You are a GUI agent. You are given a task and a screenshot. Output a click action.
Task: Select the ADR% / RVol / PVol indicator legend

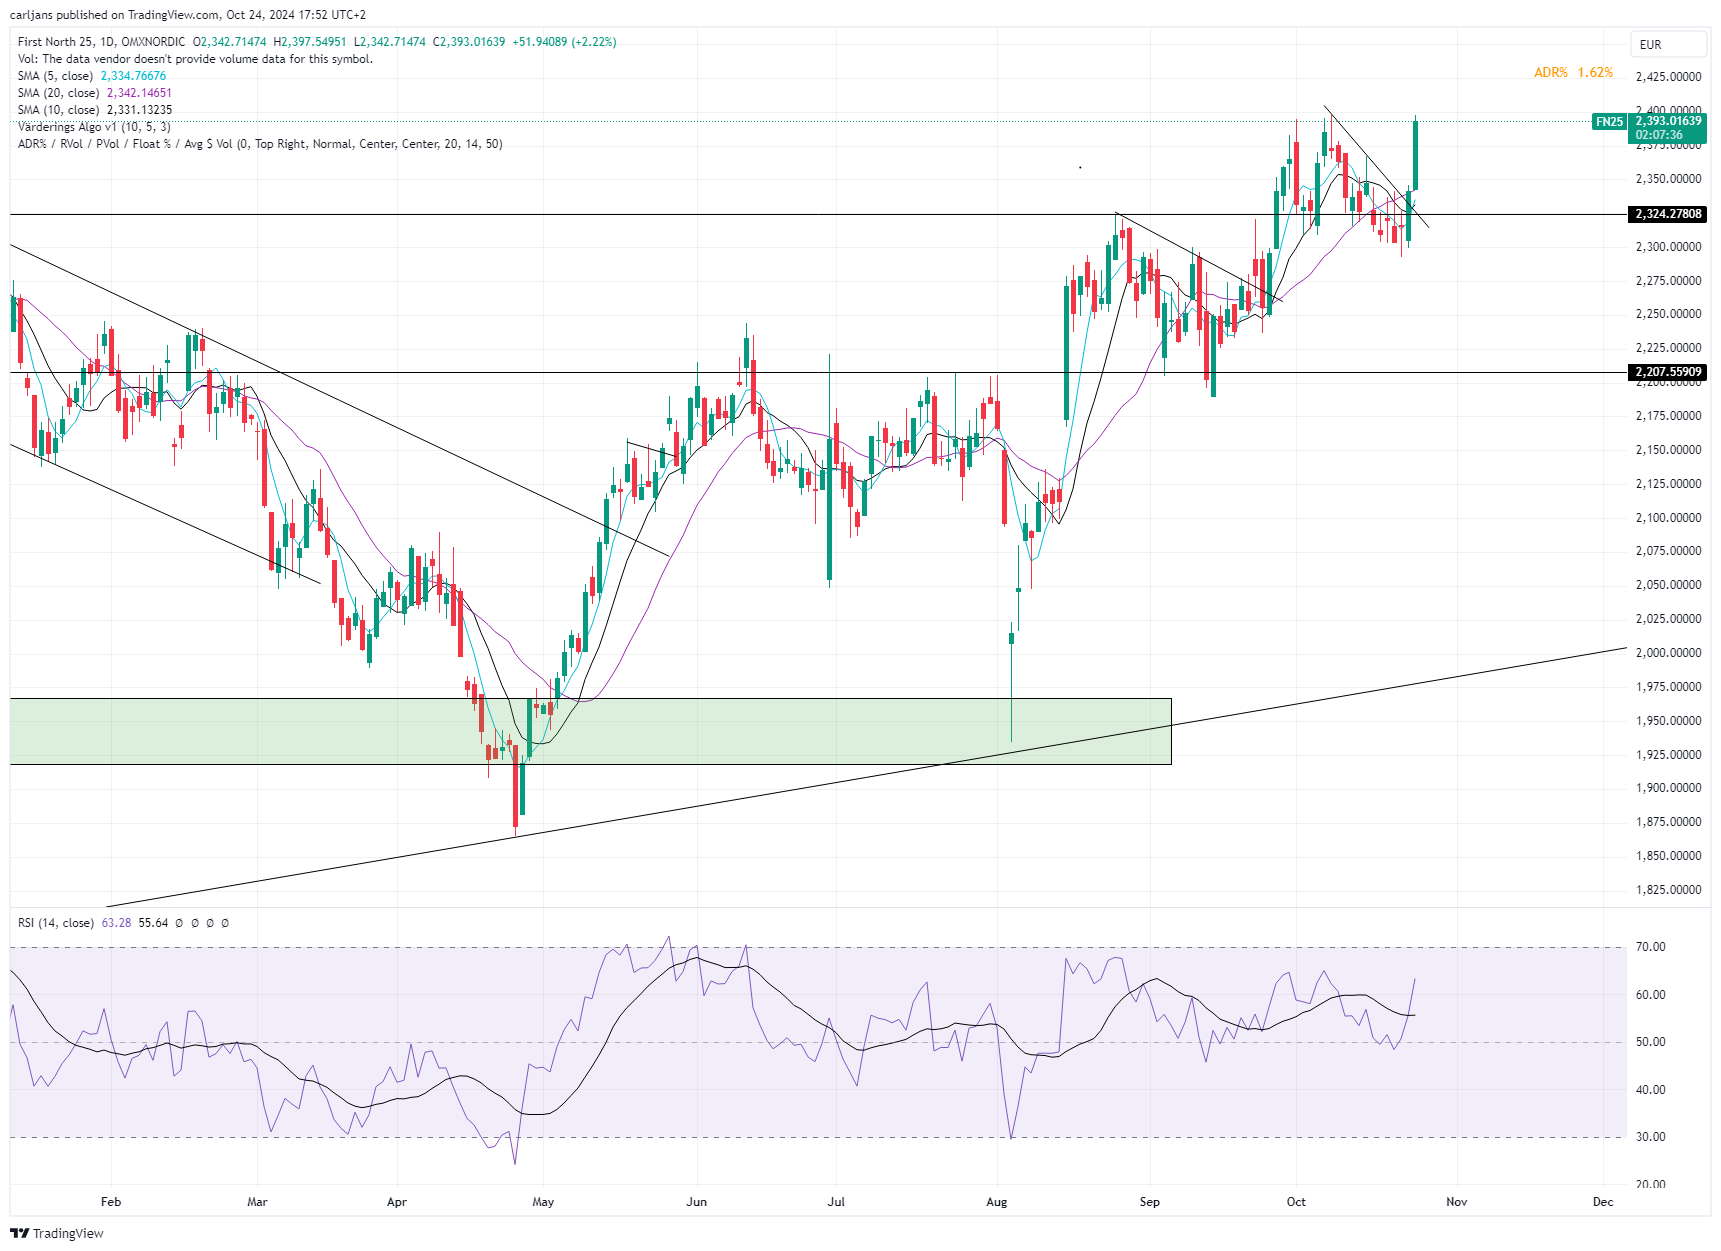(260, 144)
